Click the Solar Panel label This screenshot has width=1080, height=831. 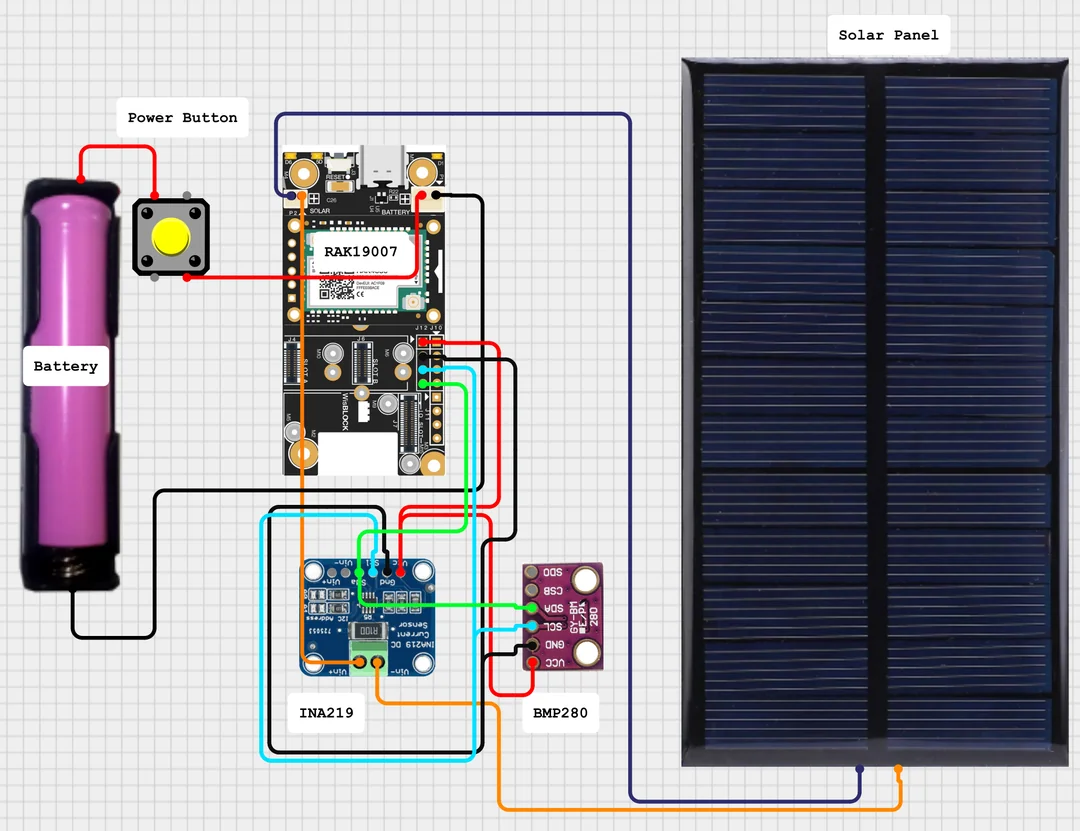pos(888,35)
